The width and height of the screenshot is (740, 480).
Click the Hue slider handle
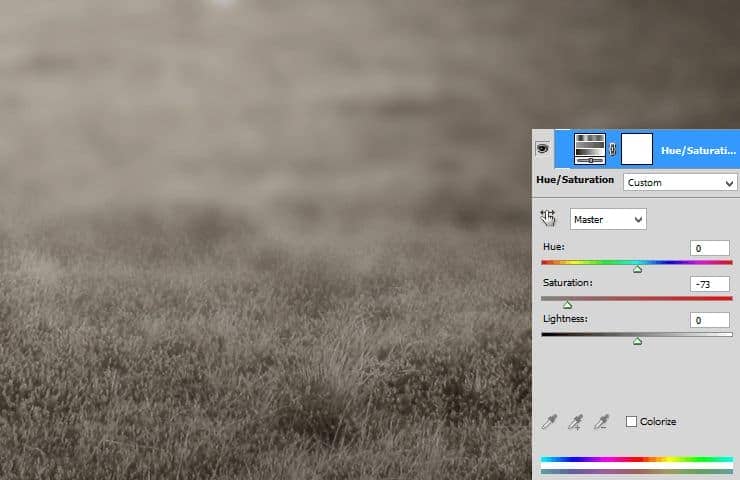(637, 269)
